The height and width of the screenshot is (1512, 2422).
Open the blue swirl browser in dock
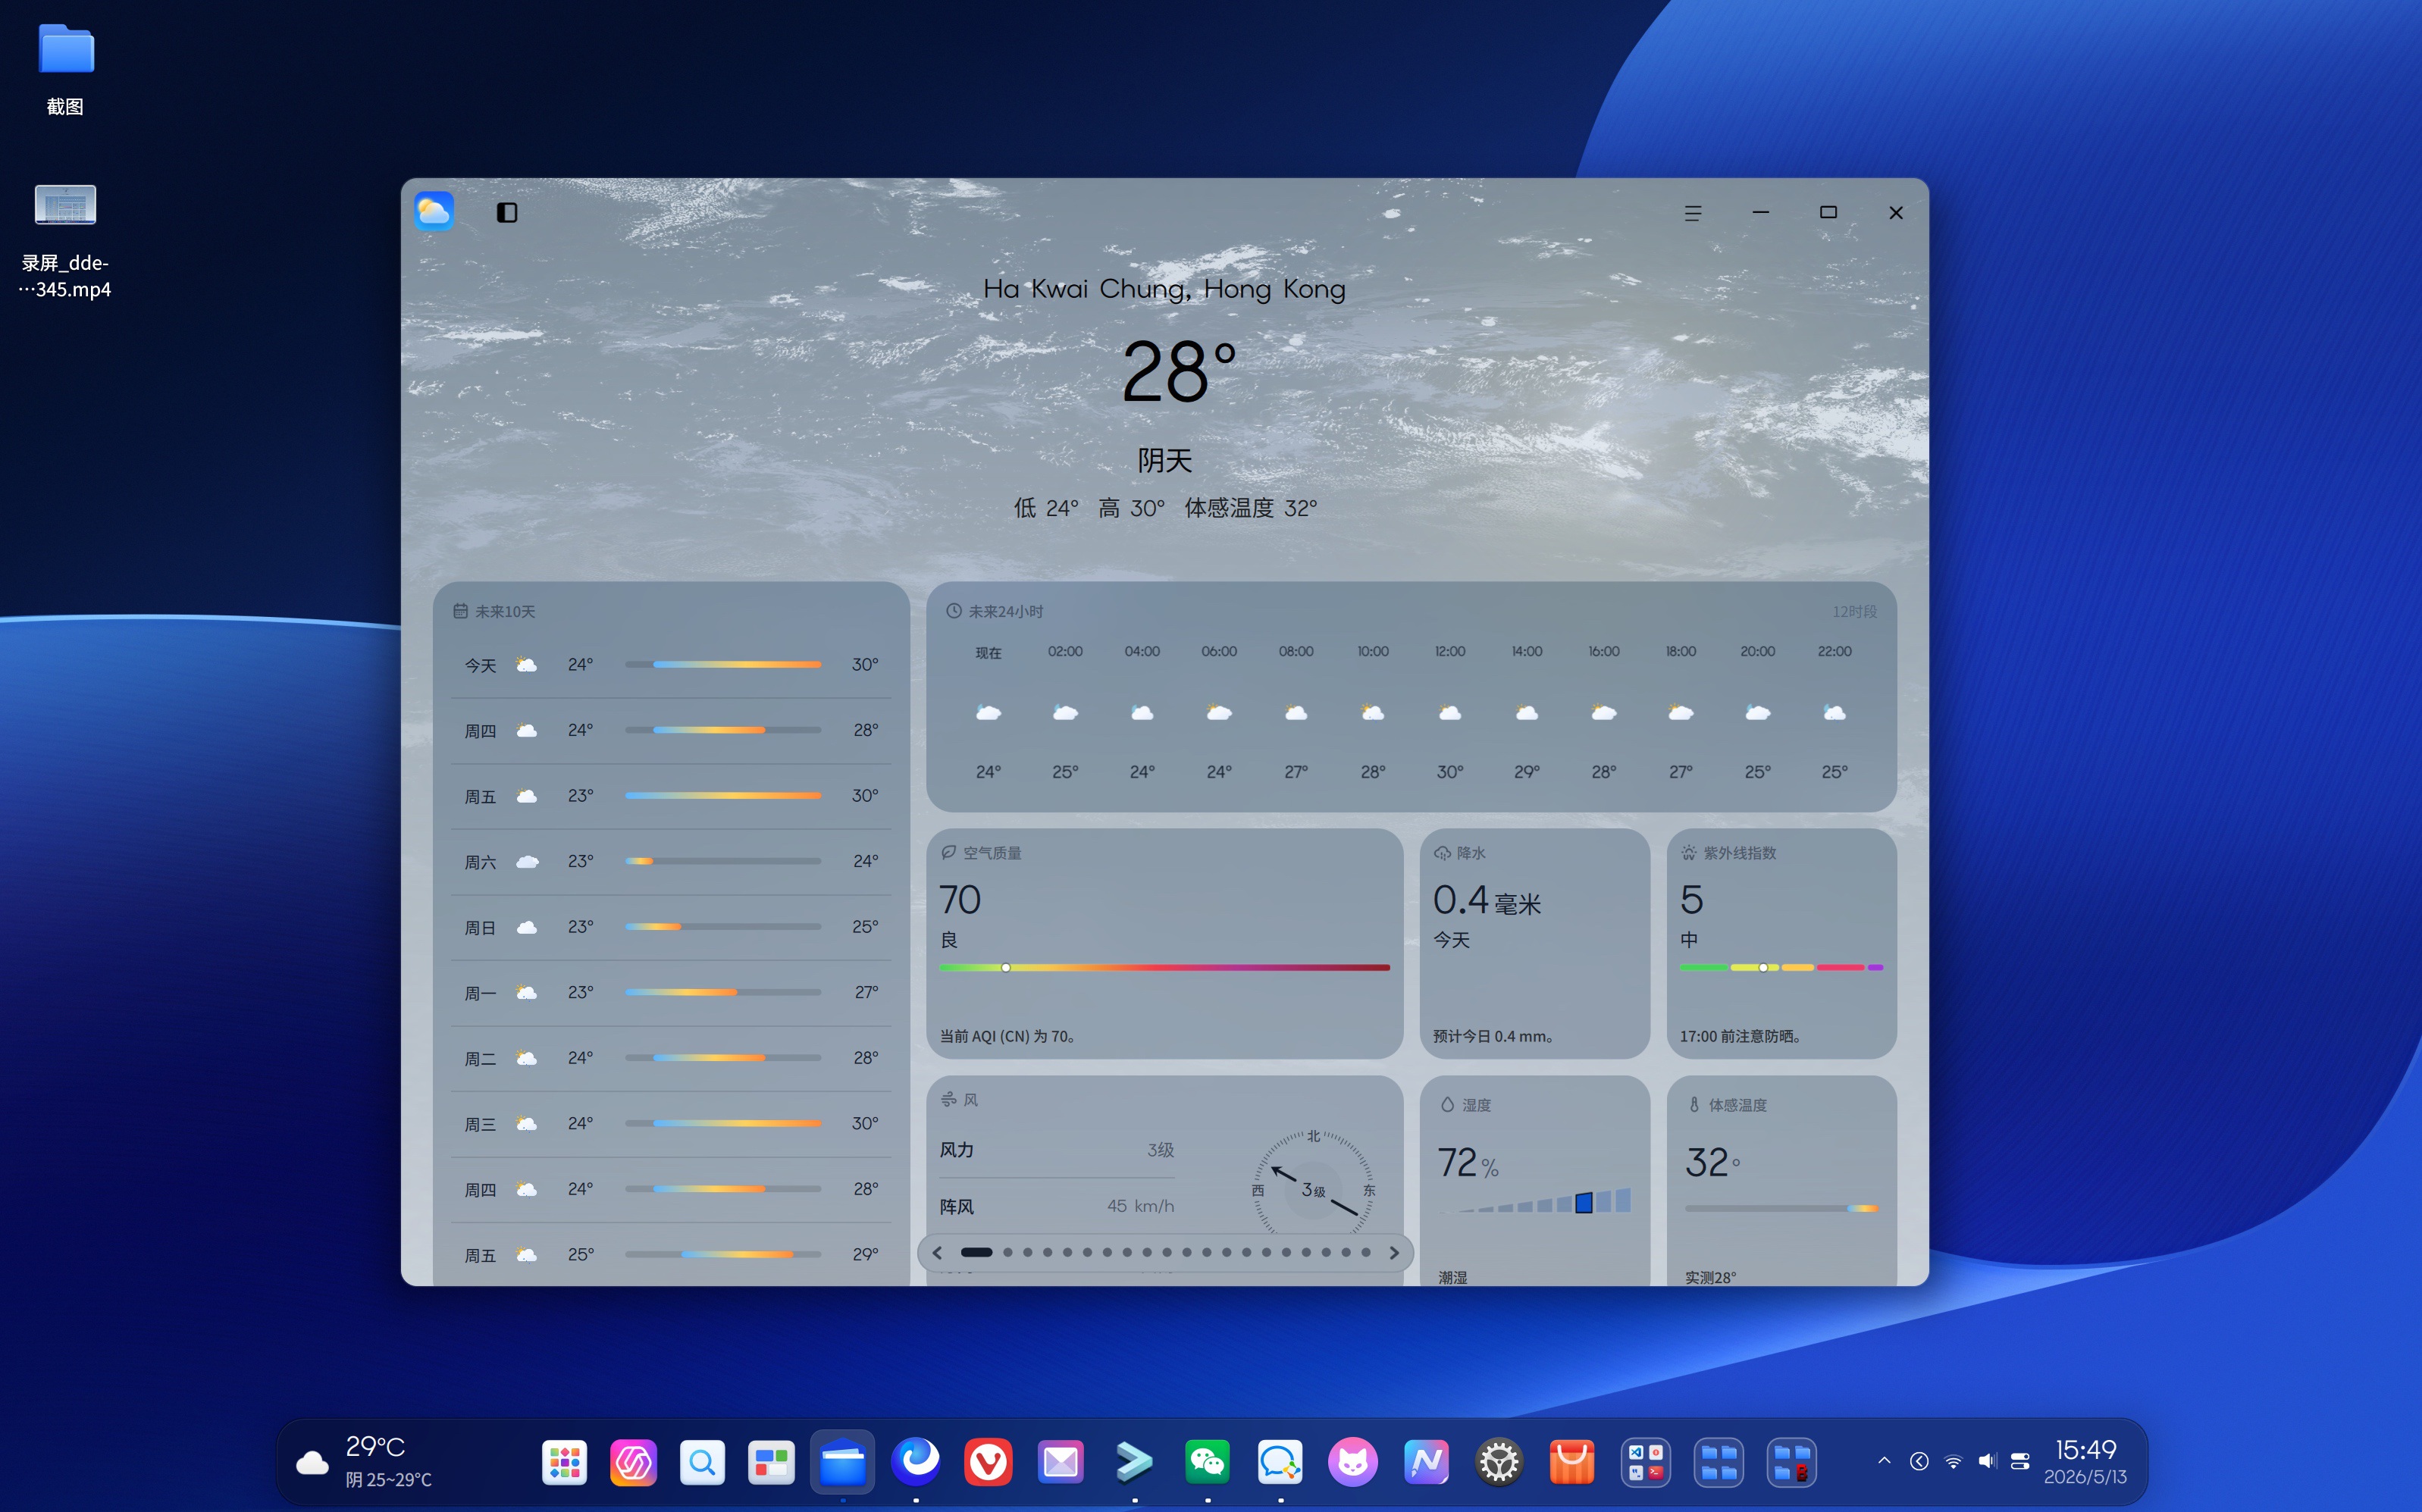[916, 1462]
